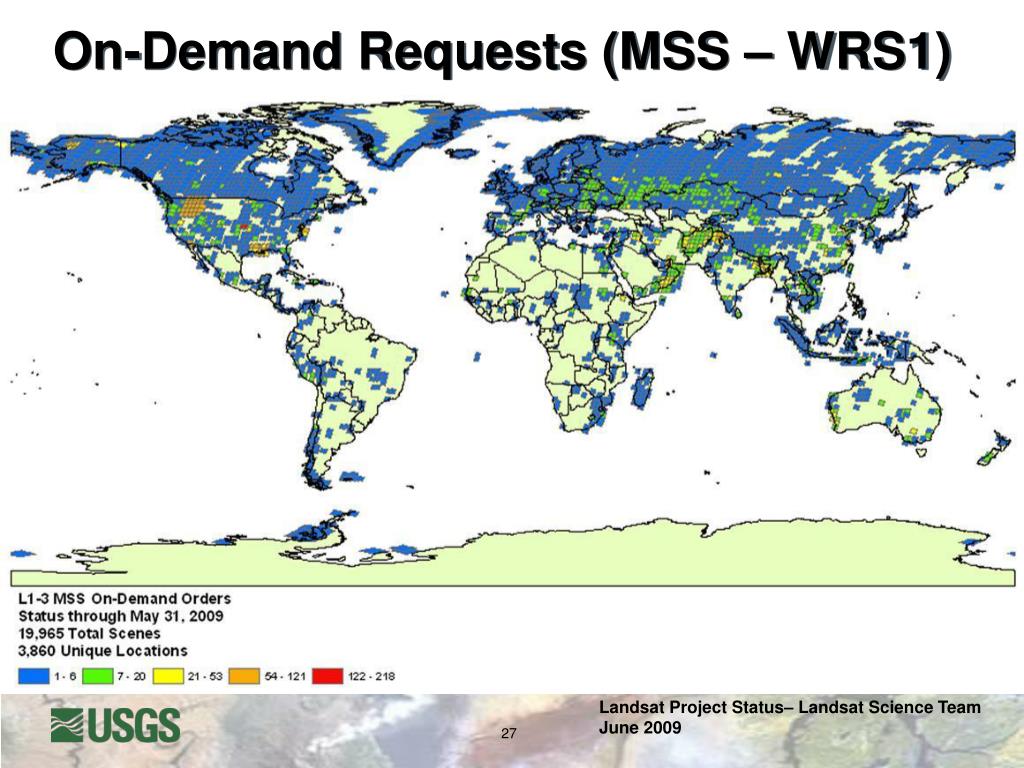
Task: Click Status through May 31, 2009
Action: click(x=121, y=616)
